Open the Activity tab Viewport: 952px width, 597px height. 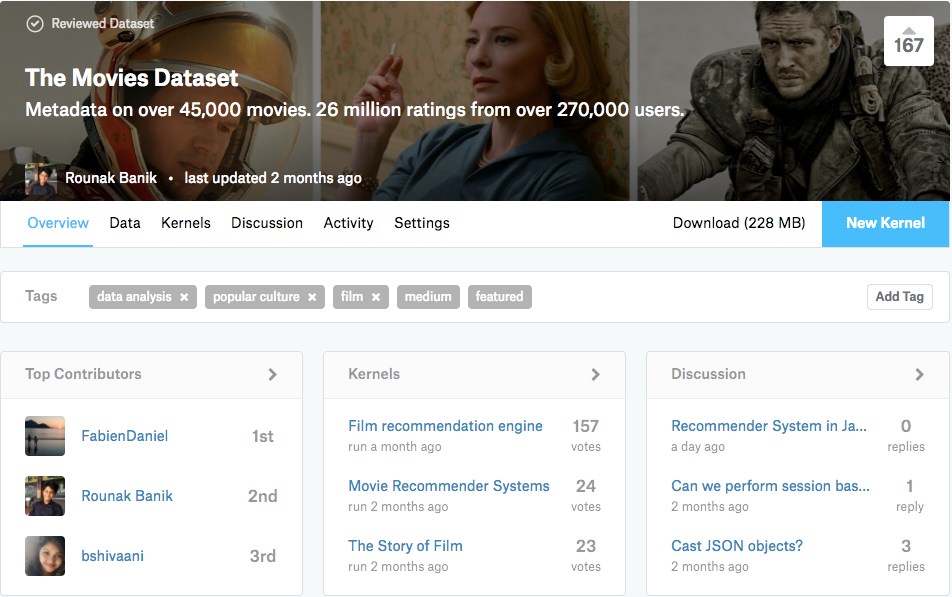click(348, 223)
